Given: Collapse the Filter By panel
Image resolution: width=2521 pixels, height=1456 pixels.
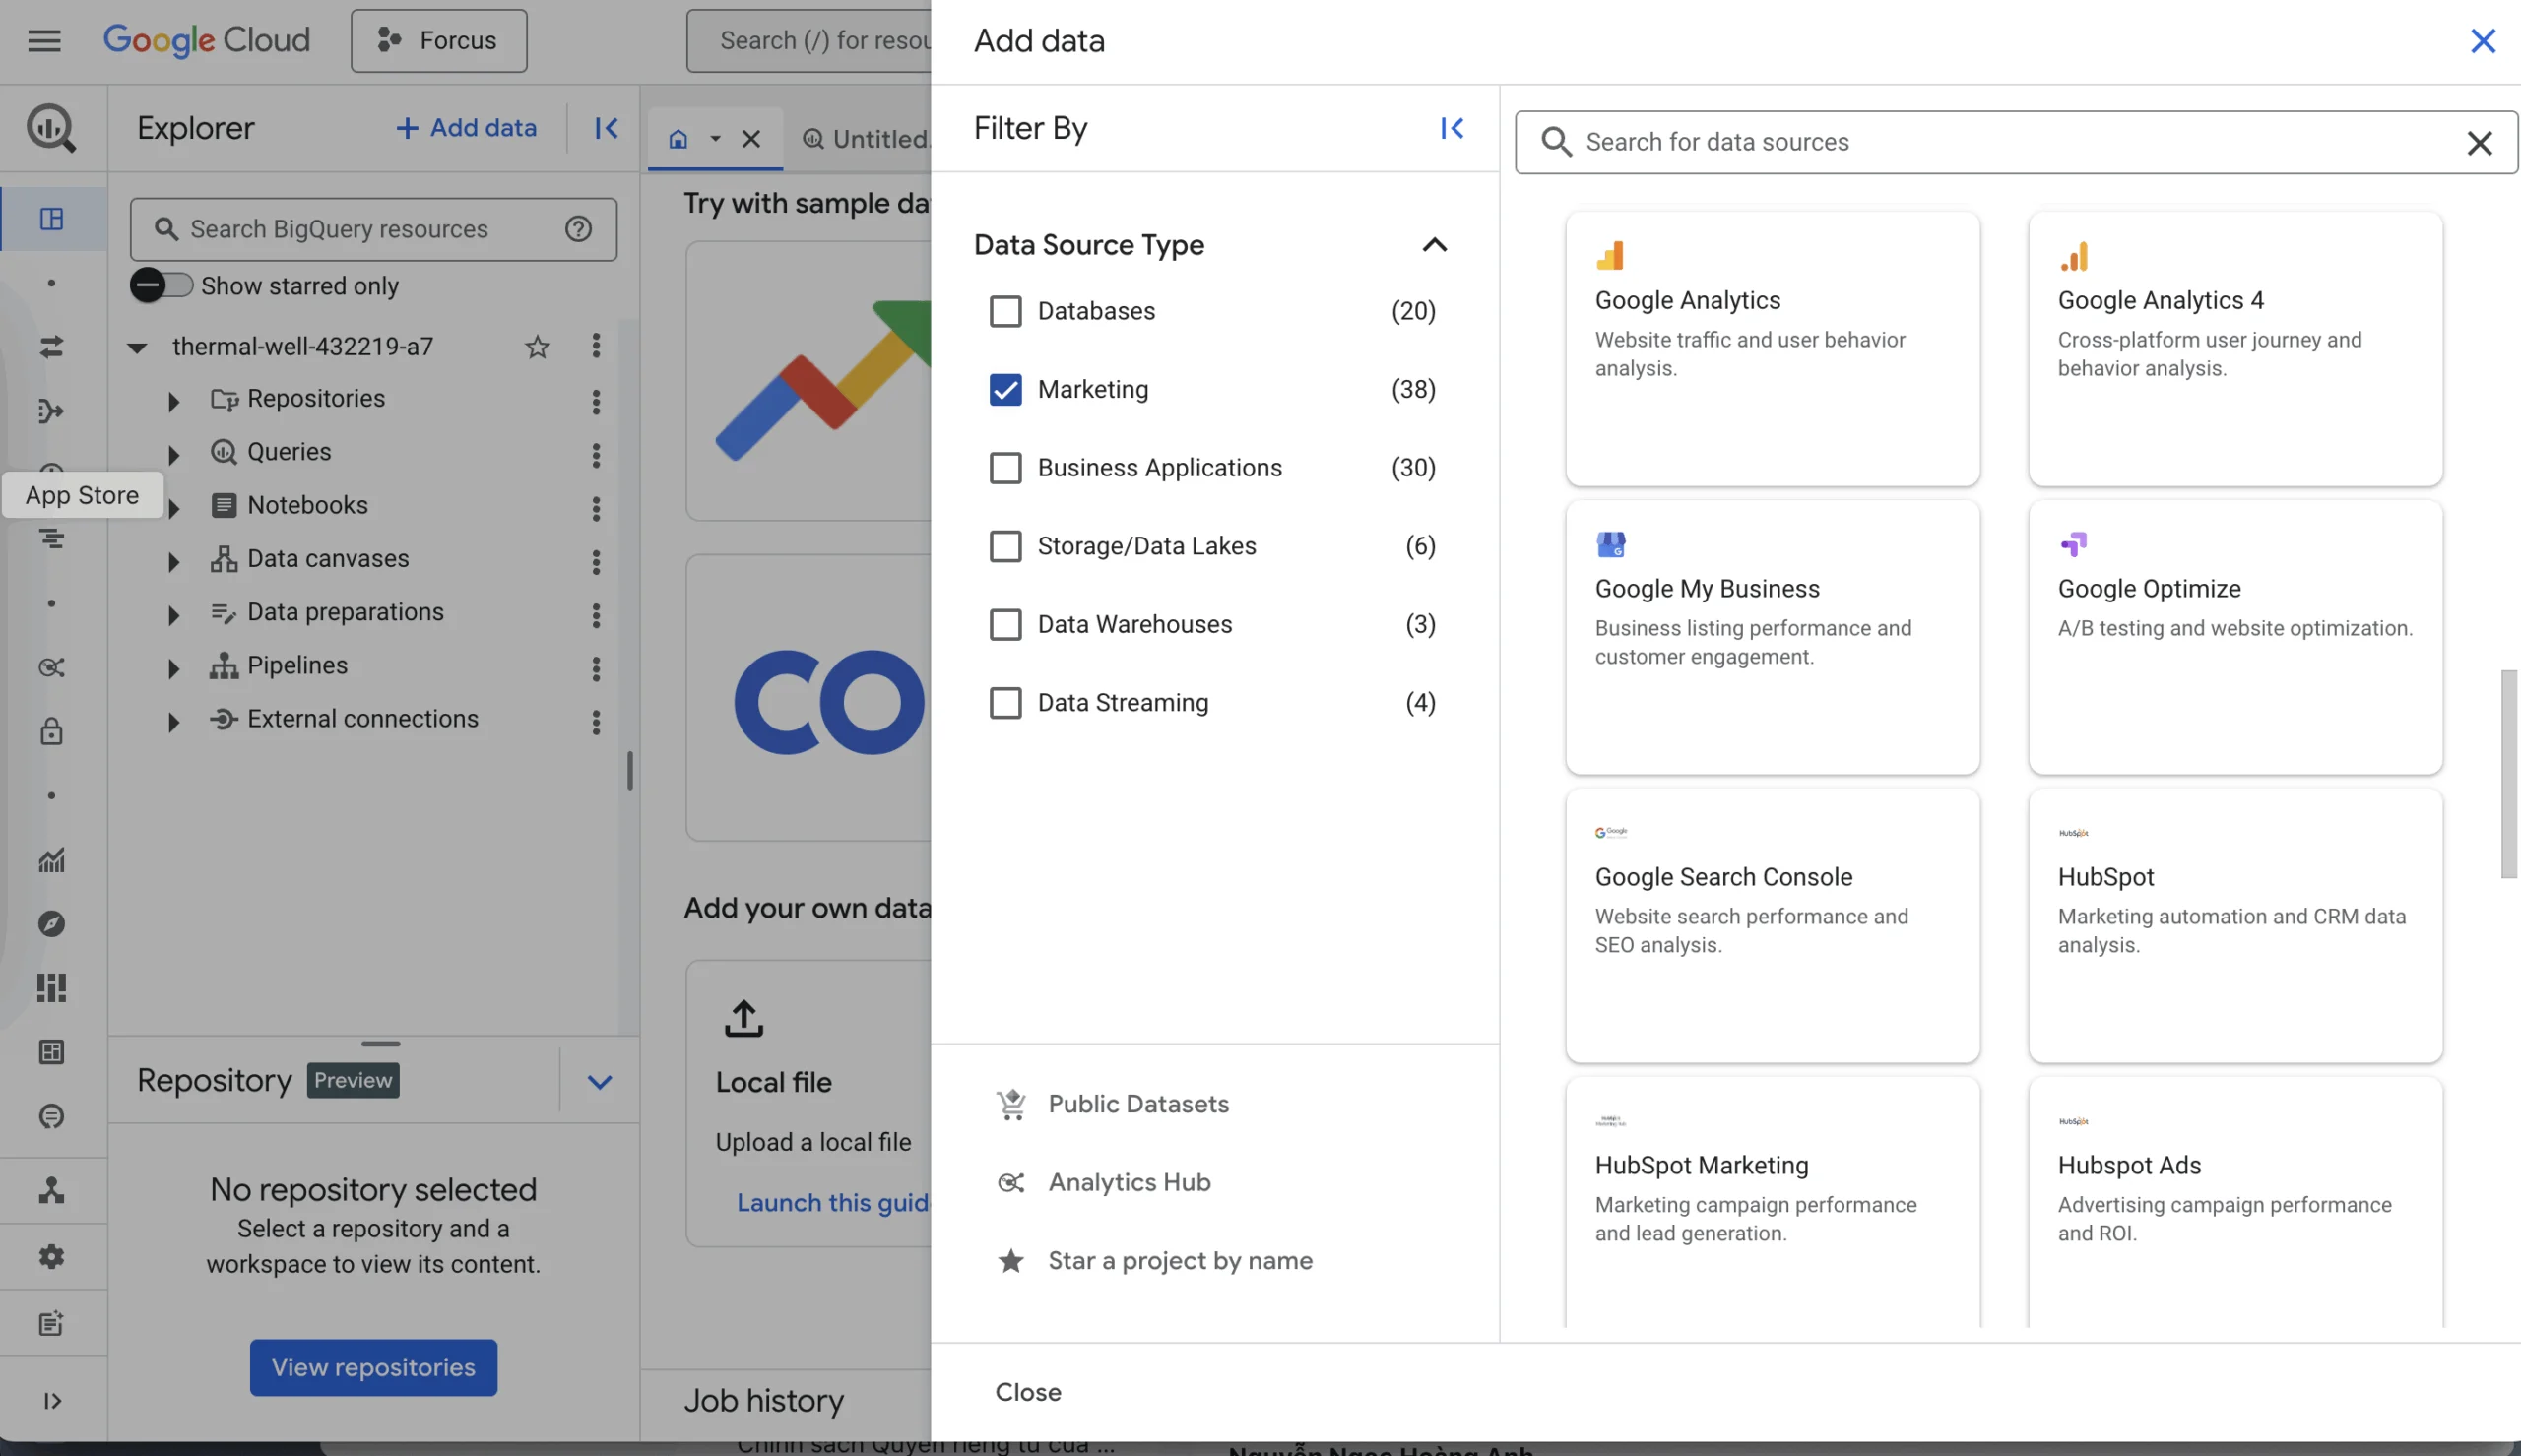Looking at the screenshot, I should (1451, 128).
